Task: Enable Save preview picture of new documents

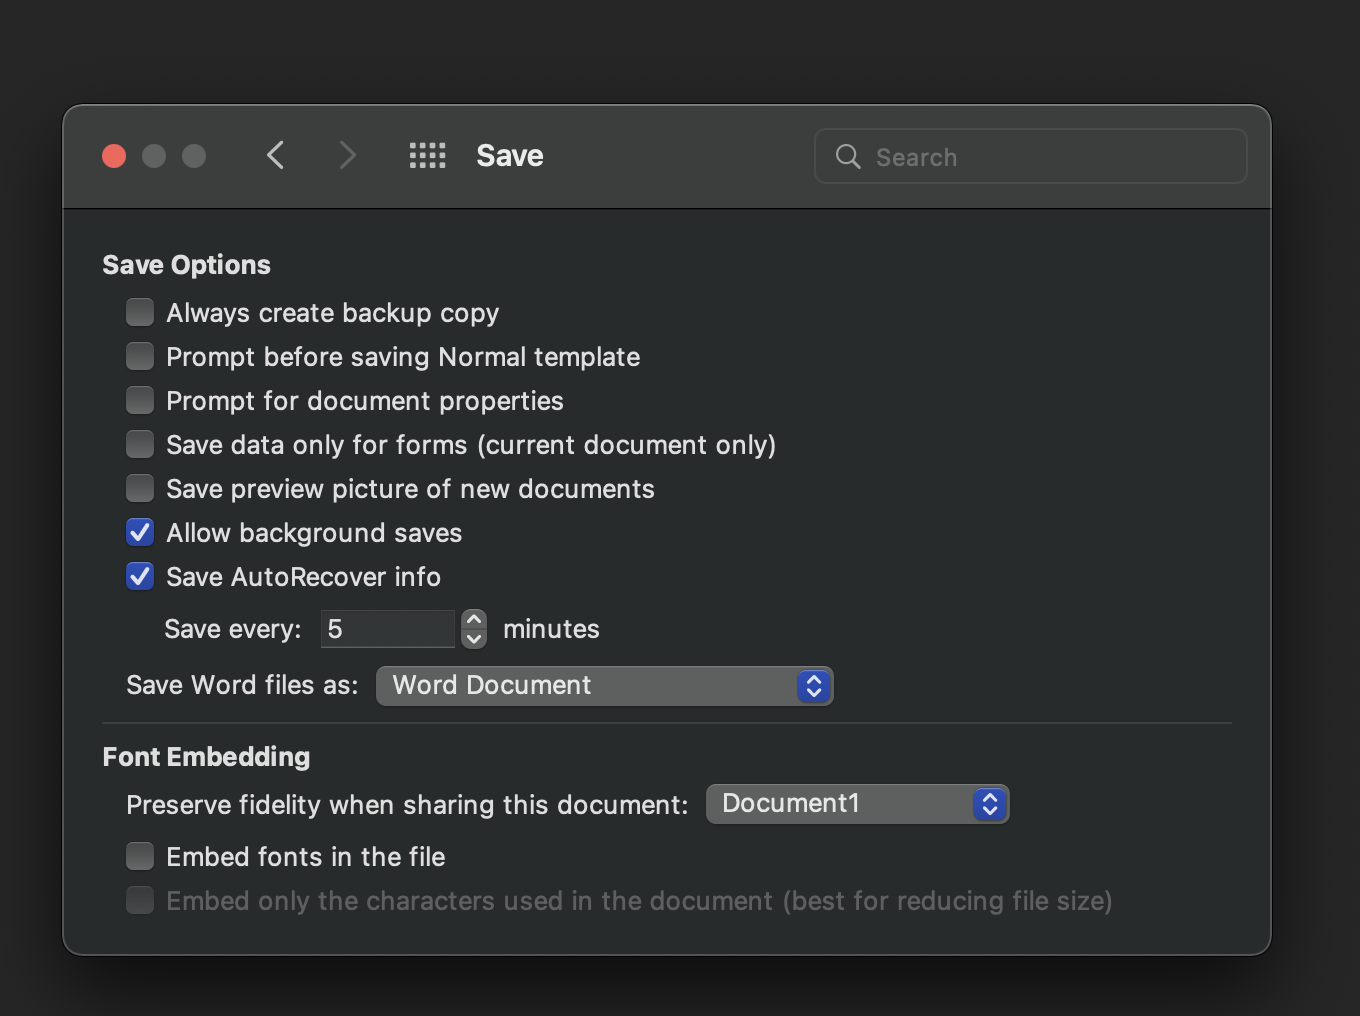Action: 140,489
